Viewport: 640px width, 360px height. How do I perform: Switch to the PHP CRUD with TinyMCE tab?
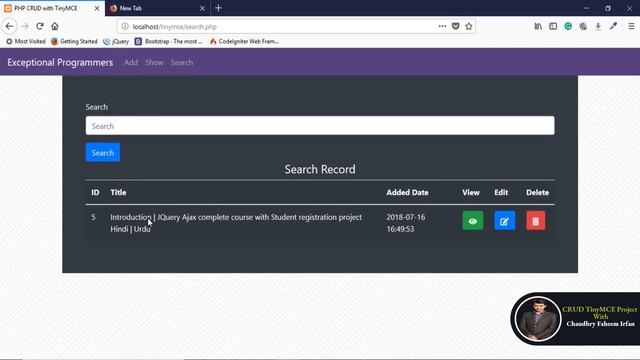[x=52, y=8]
